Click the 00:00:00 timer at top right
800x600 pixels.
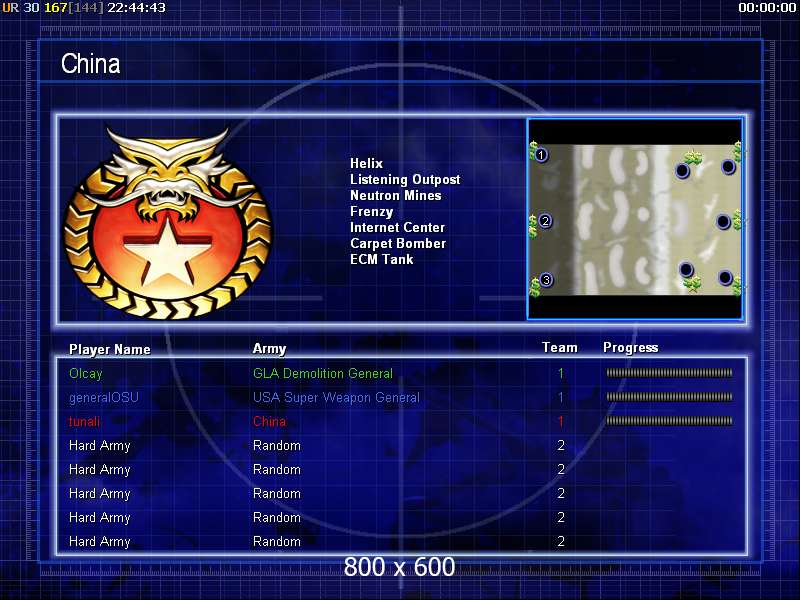click(x=767, y=8)
